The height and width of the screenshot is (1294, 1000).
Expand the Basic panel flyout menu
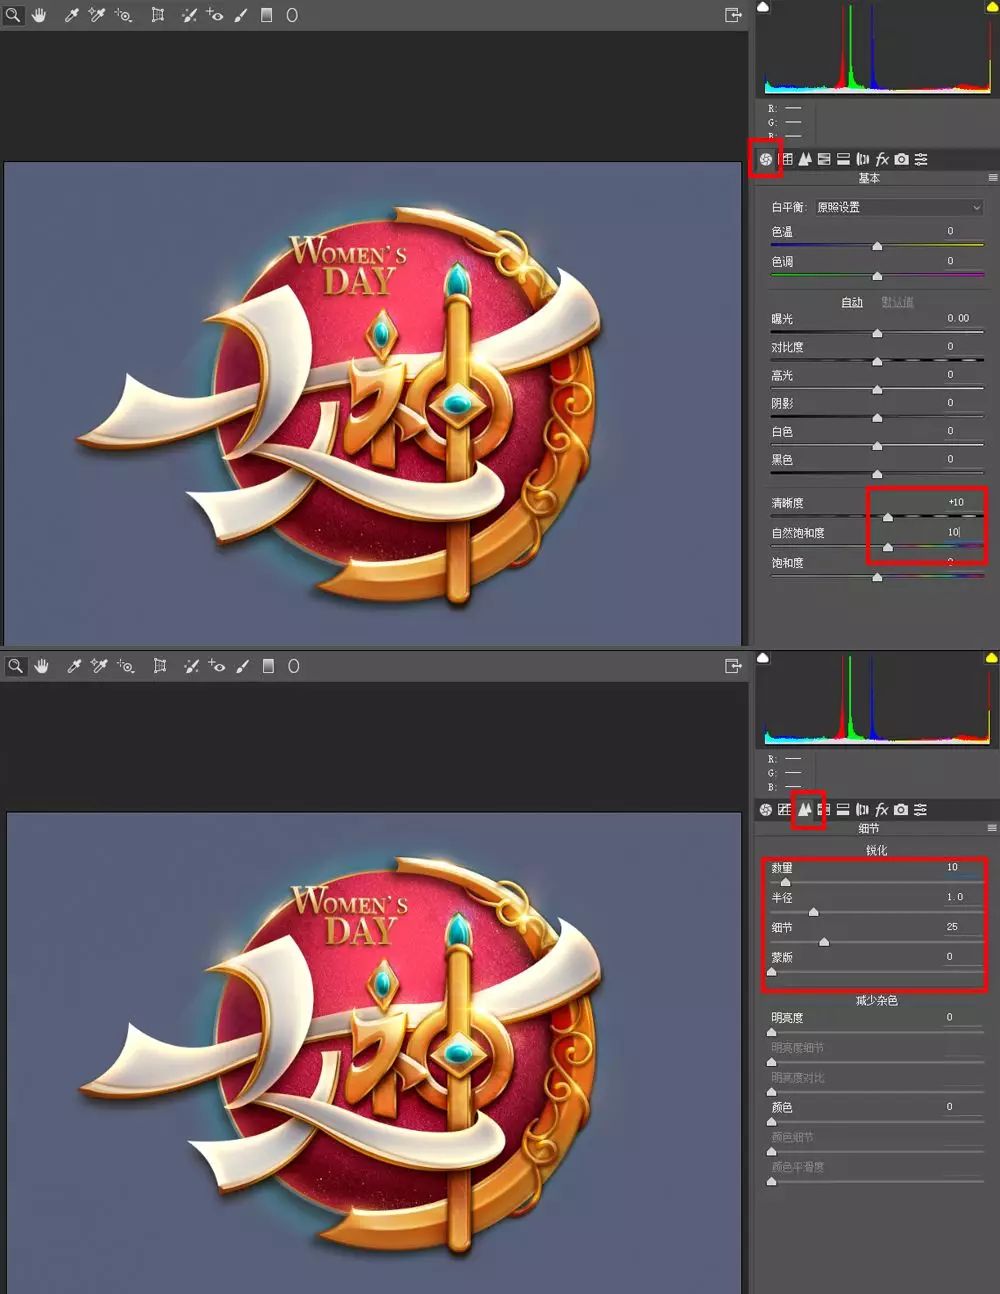(992, 178)
